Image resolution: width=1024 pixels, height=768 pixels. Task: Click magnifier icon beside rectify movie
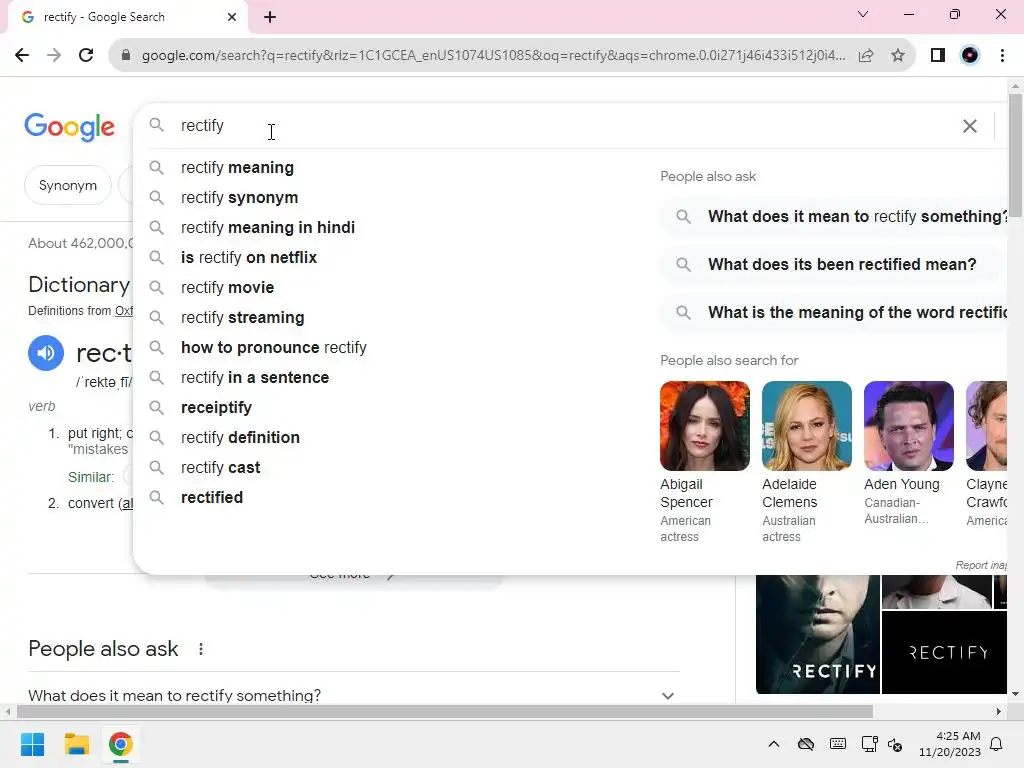(156, 288)
